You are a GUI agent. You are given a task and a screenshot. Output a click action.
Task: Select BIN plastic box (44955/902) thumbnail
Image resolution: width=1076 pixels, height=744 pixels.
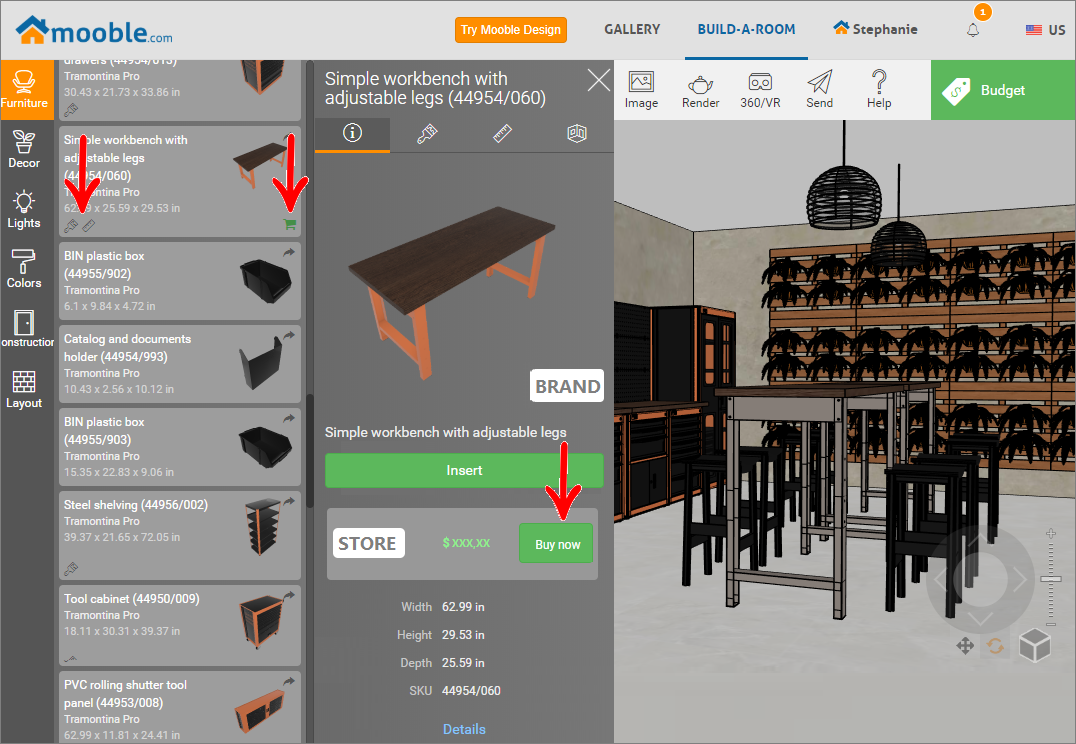click(x=266, y=281)
